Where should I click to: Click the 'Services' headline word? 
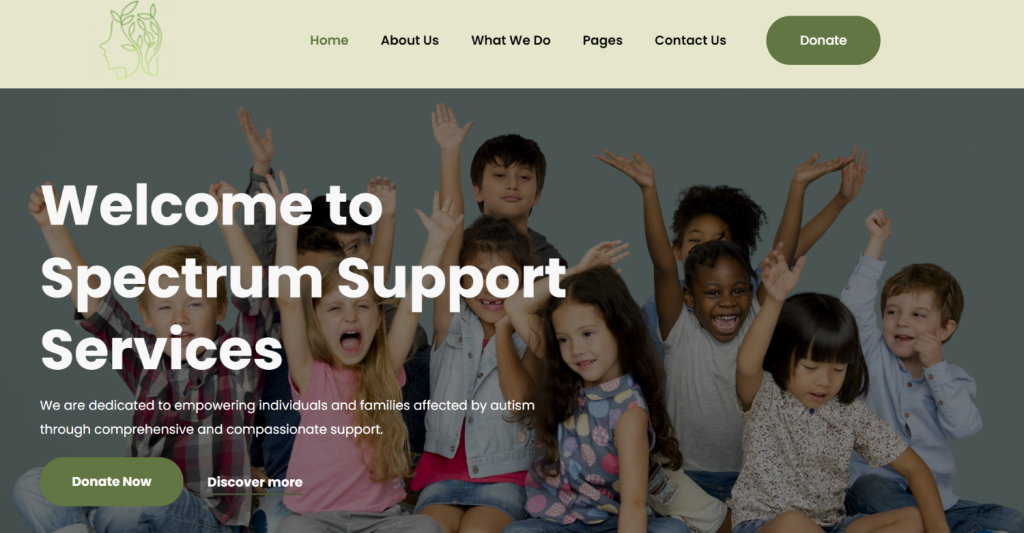tap(161, 349)
